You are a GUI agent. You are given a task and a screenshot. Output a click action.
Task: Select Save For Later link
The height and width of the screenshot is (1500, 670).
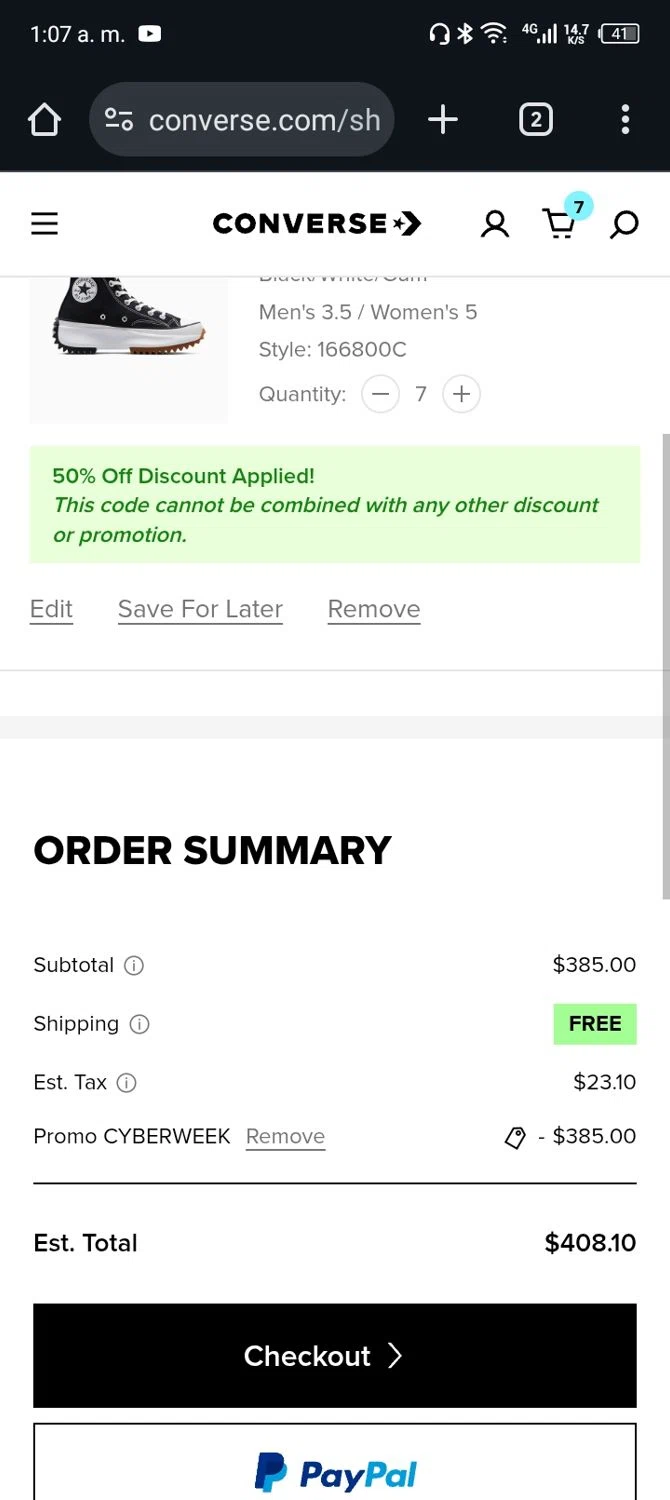pyautogui.click(x=200, y=609)
